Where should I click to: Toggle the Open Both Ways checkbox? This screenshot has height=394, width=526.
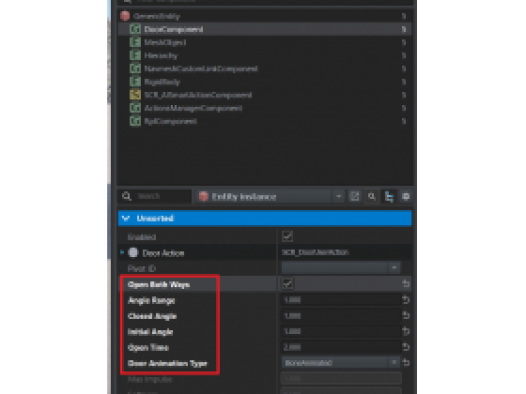pyautogui.click(x=287, y=284)
